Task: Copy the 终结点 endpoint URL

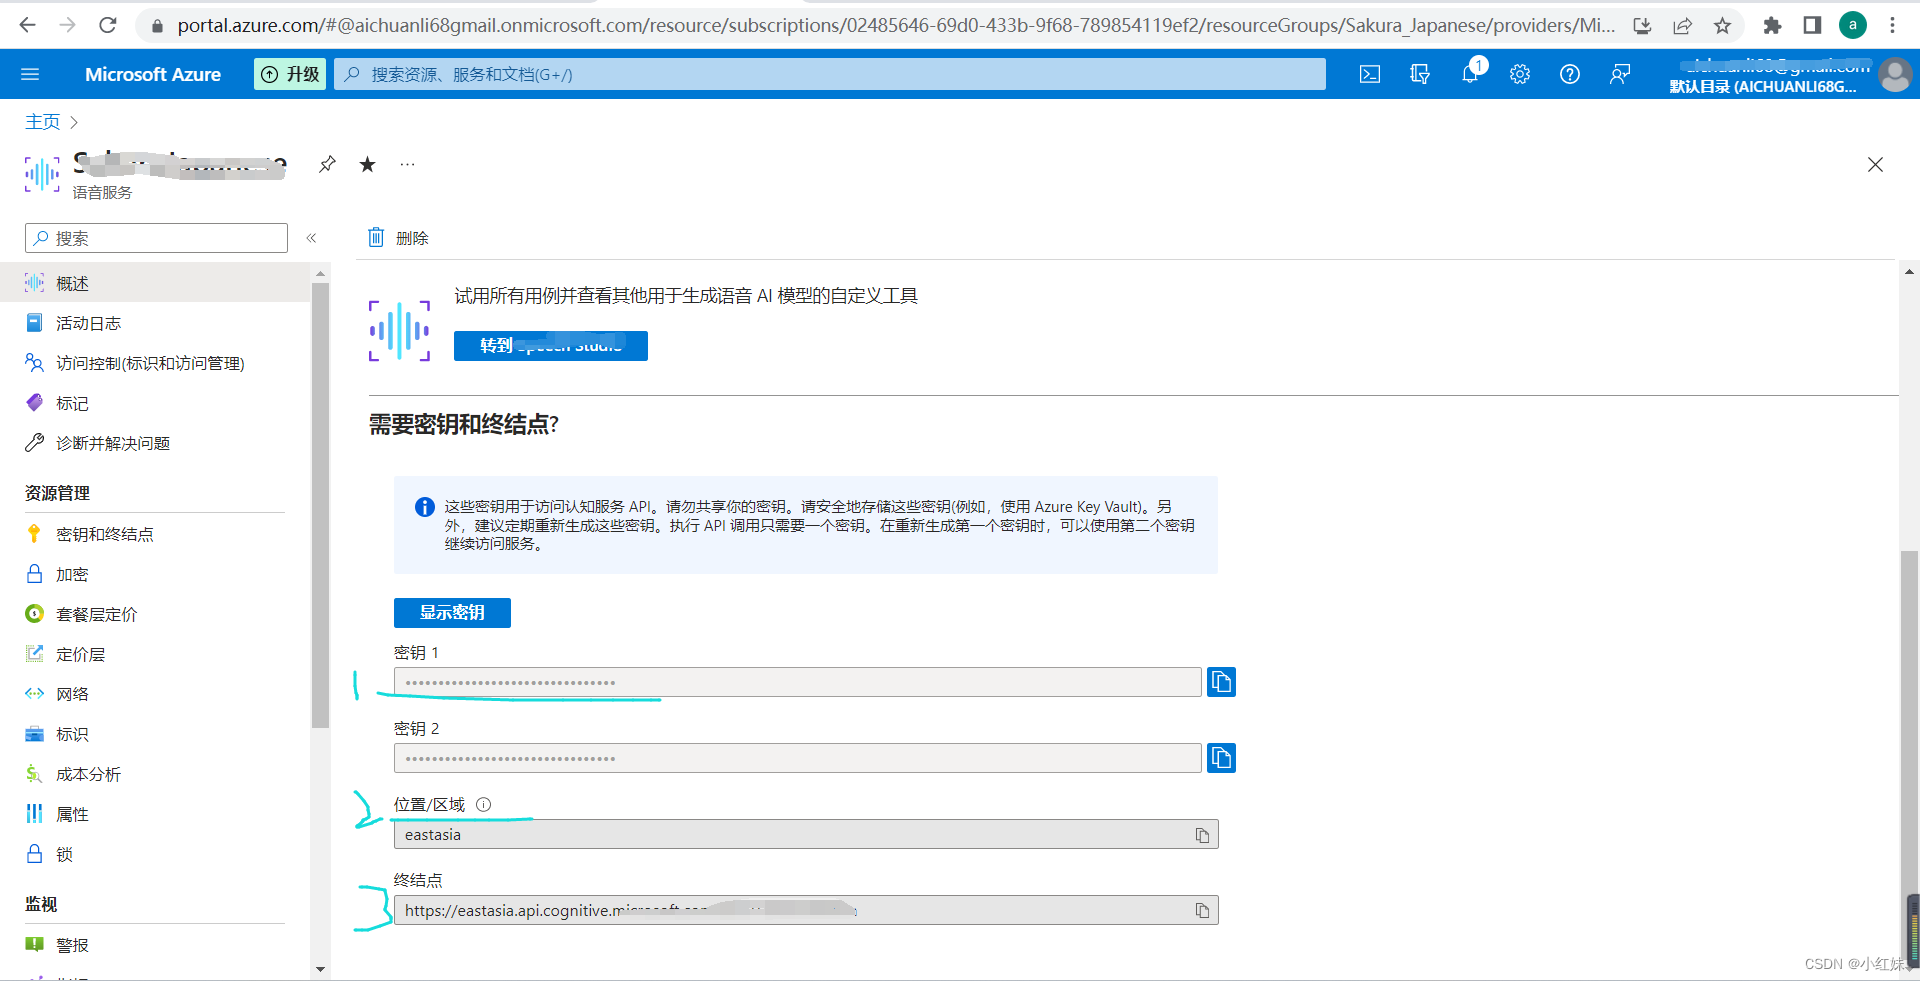Action: [1200, 910]
